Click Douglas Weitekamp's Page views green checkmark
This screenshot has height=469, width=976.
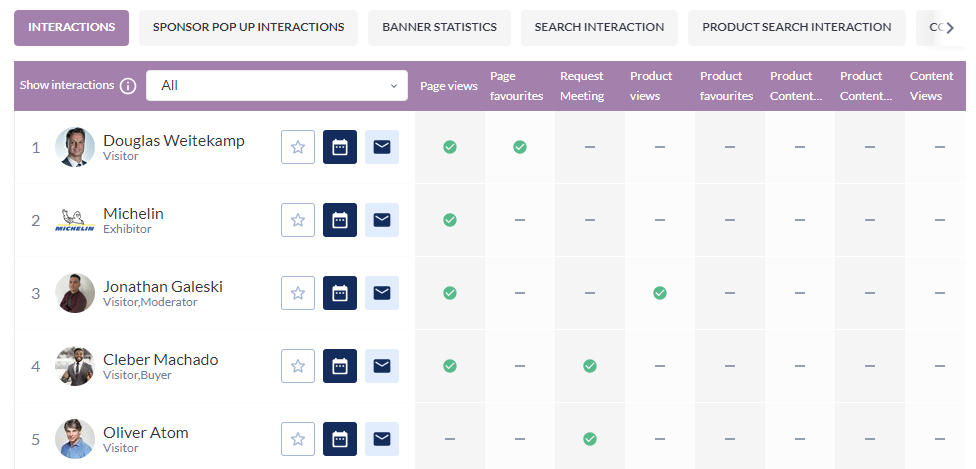tap(450, 147)
